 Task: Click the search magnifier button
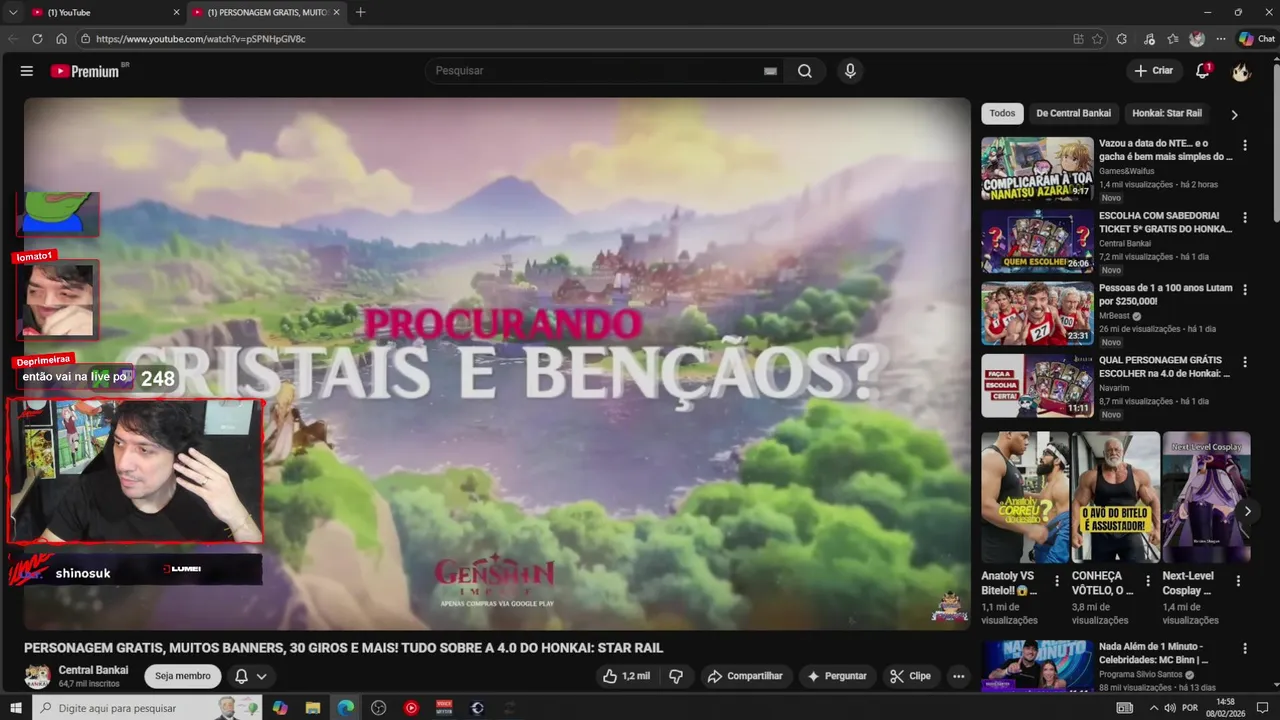coord(805,71)
